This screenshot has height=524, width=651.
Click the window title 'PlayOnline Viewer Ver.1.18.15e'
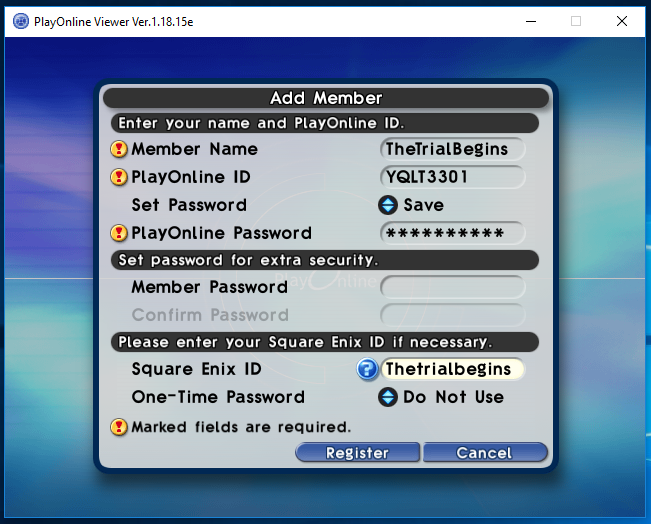pyautogui.click(x=113, y=22)
